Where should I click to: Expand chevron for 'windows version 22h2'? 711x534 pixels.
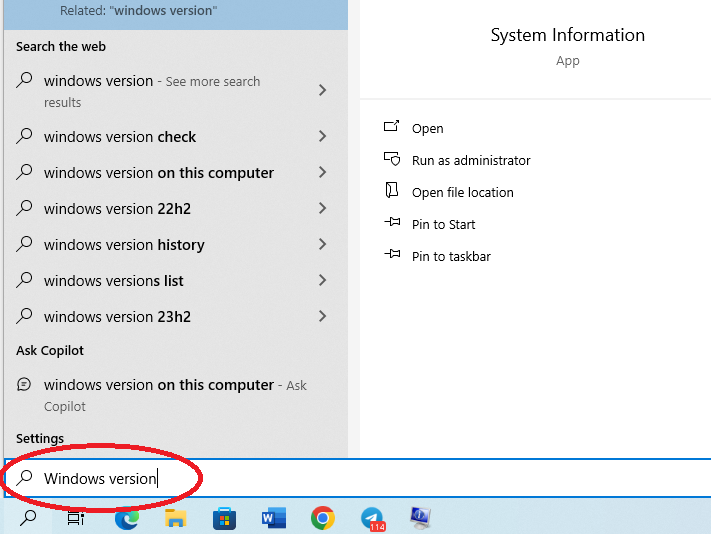click(x=322, y=208)
